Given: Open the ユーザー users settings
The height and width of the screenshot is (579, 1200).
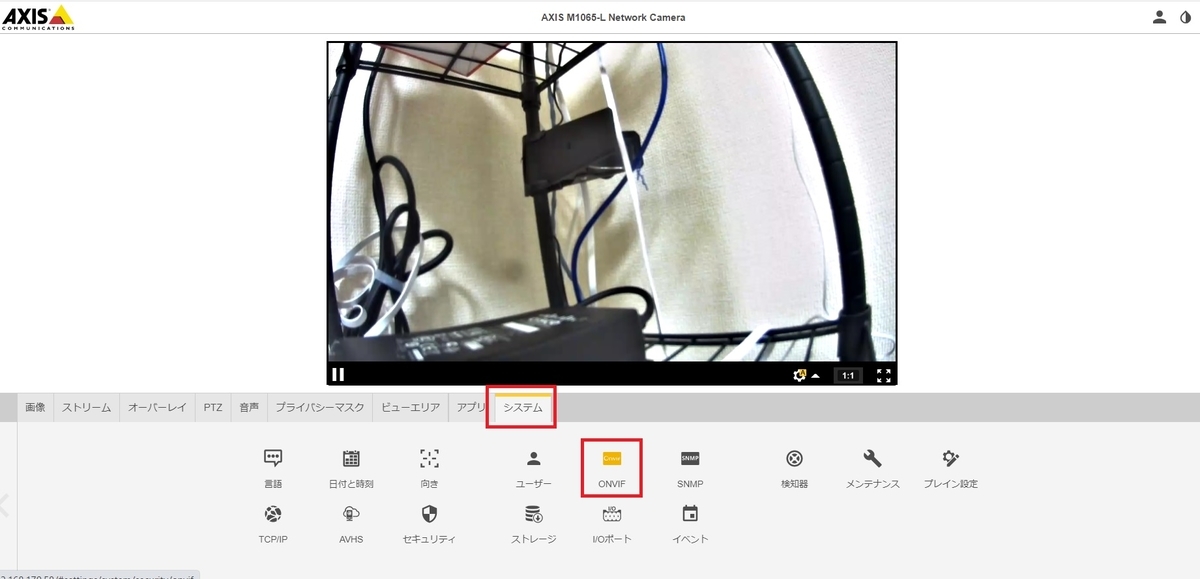Looking at the screenshot, I should (x=533, y=467).
